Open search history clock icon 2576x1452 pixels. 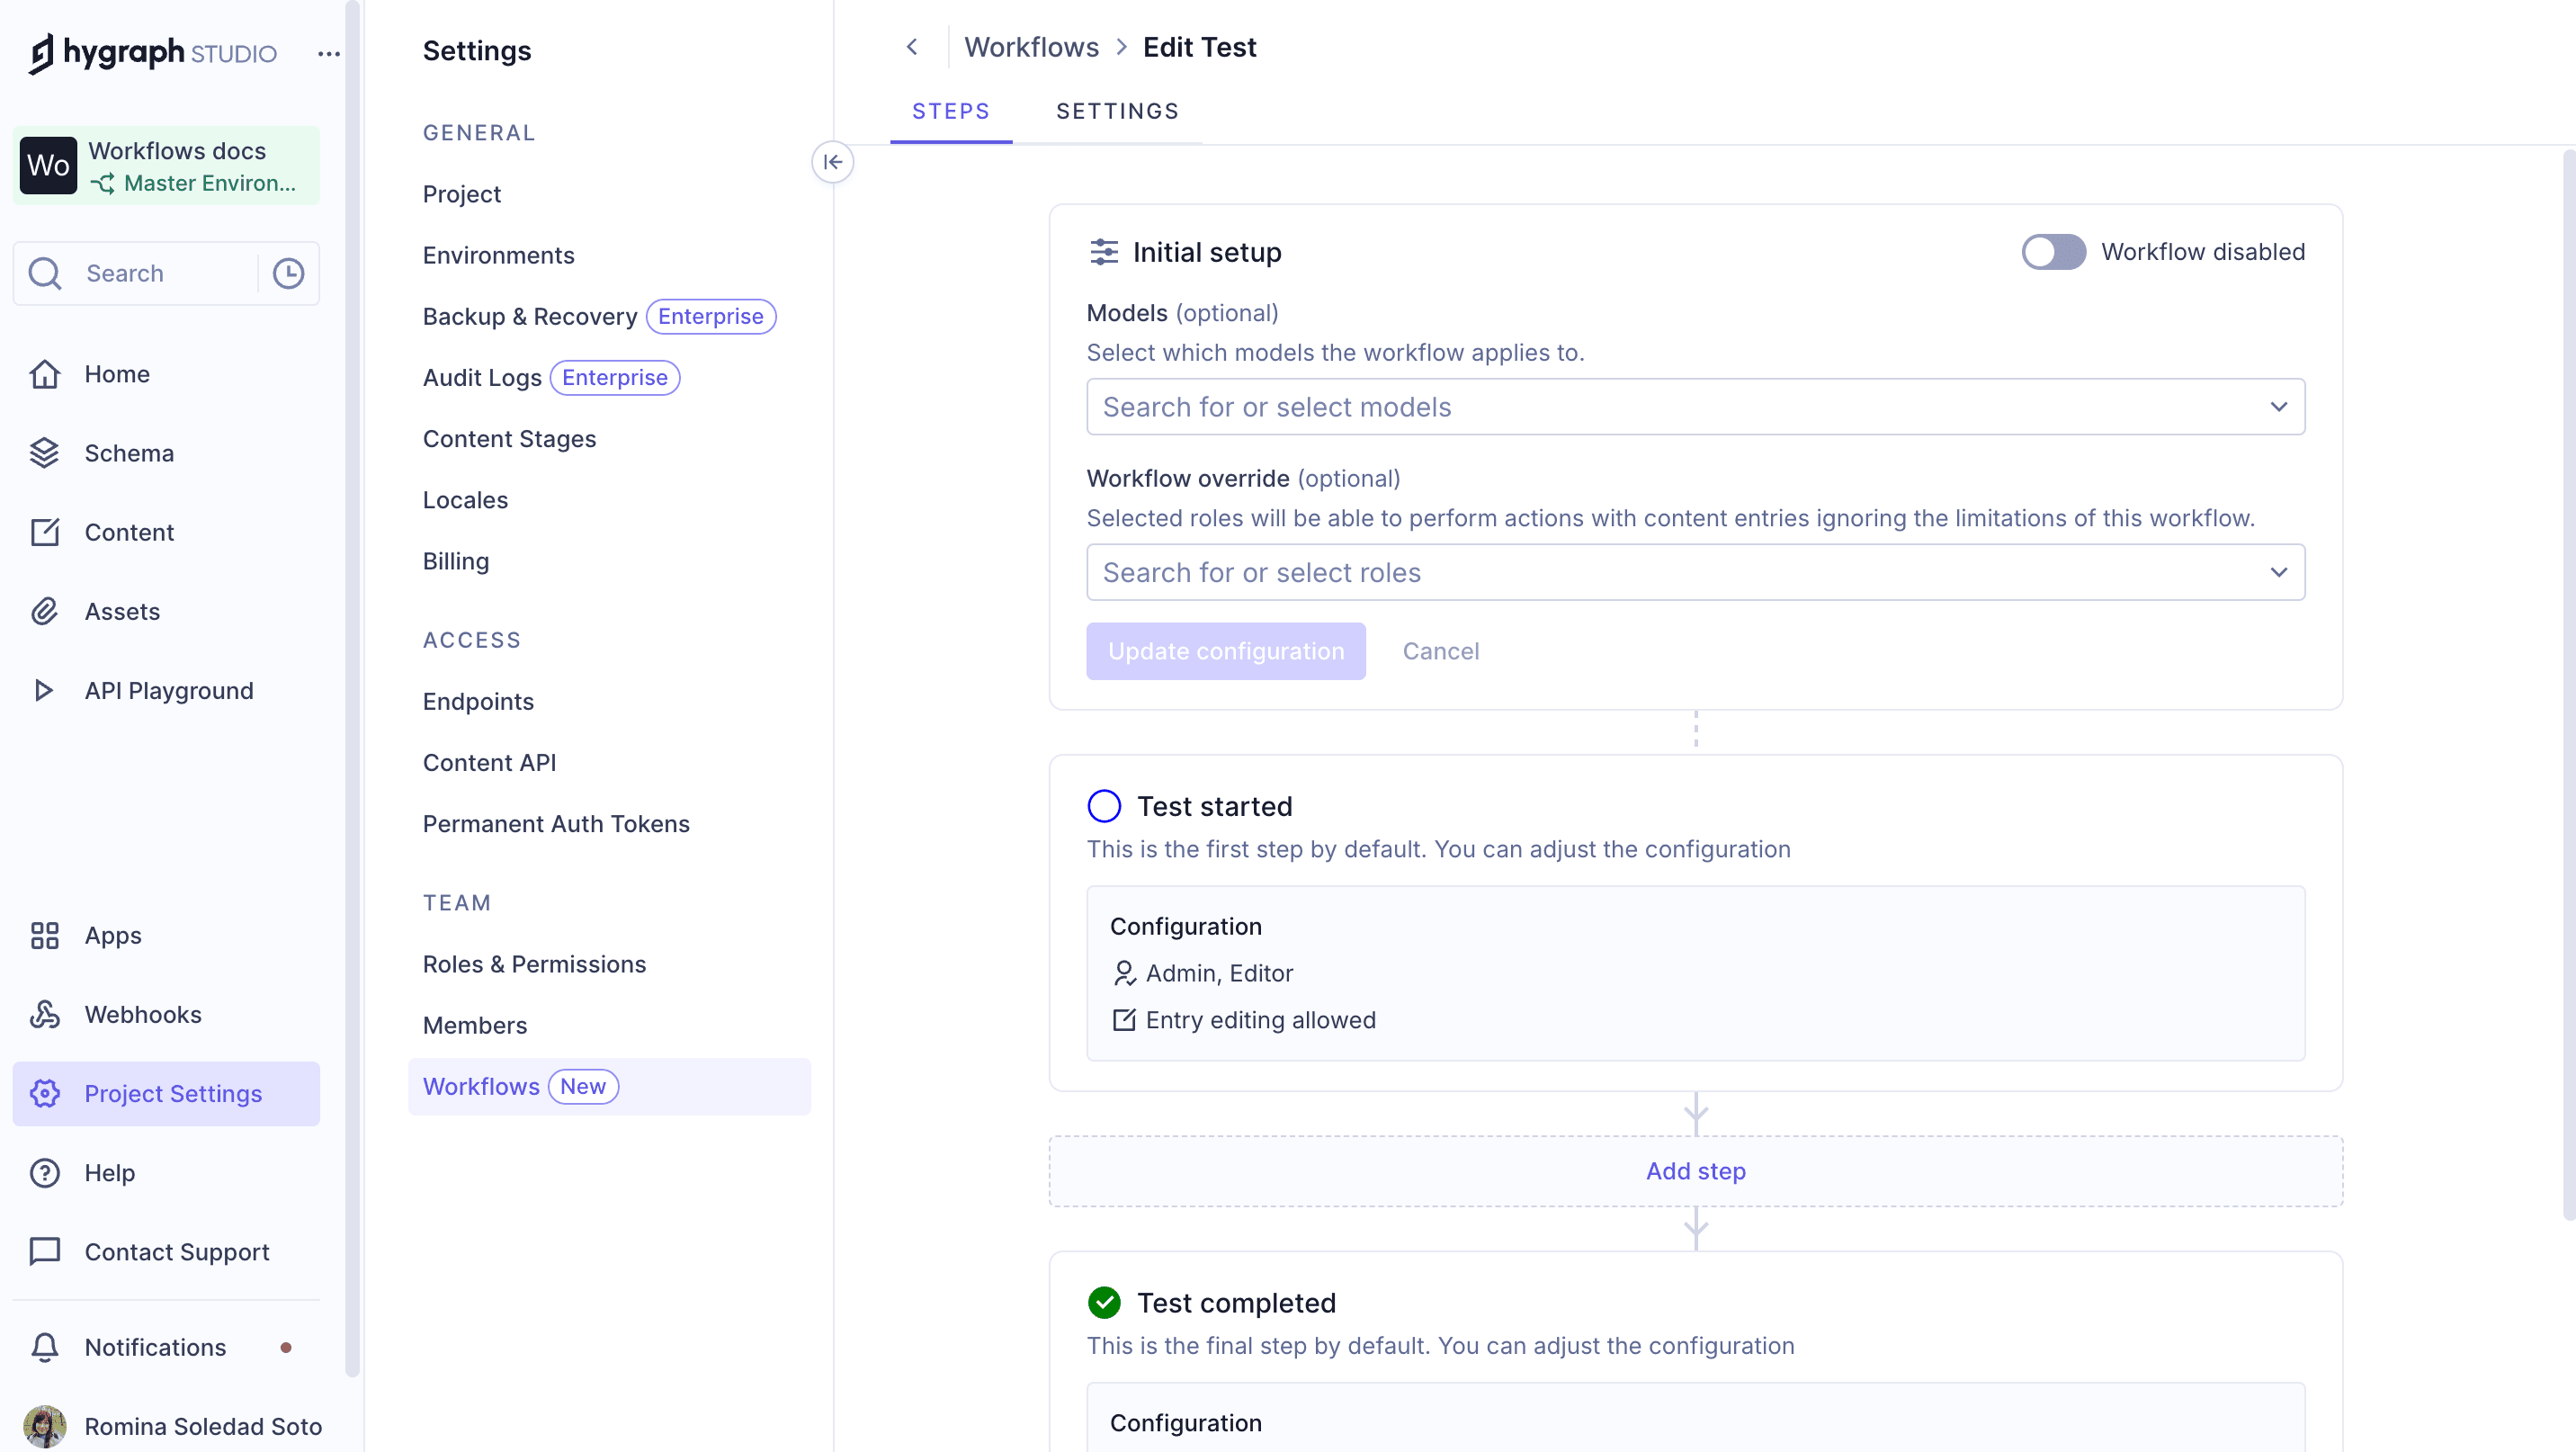click(288, 273)
